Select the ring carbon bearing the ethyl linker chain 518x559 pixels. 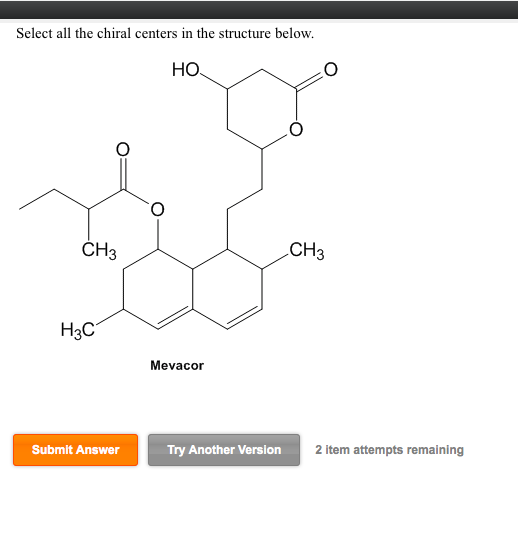tap(227, 249)
